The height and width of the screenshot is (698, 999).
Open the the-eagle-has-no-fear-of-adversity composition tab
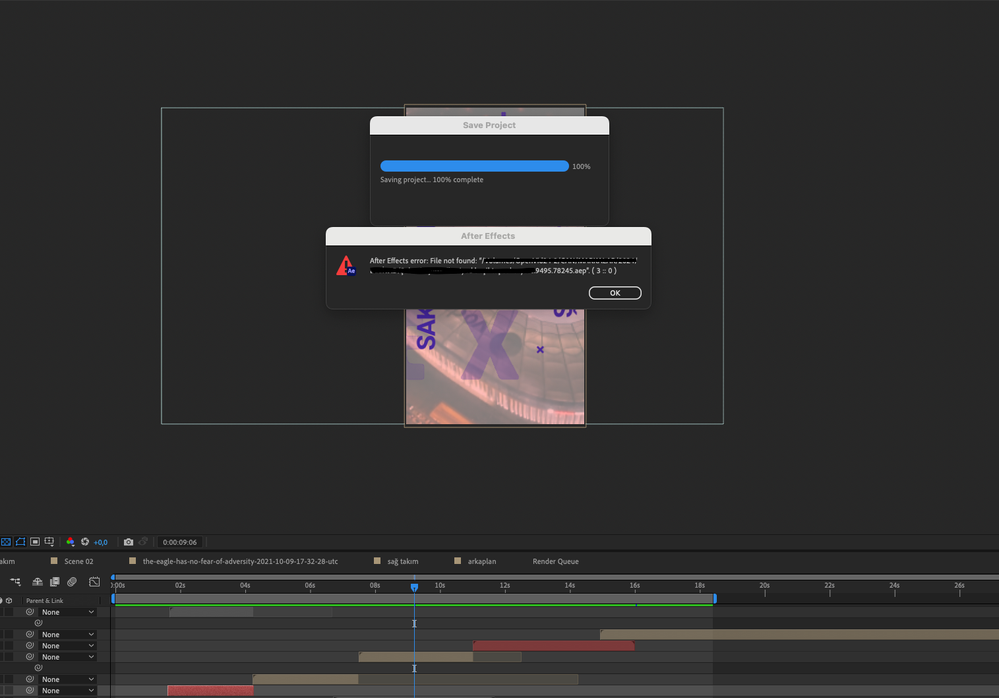click(x=240, y=561)
